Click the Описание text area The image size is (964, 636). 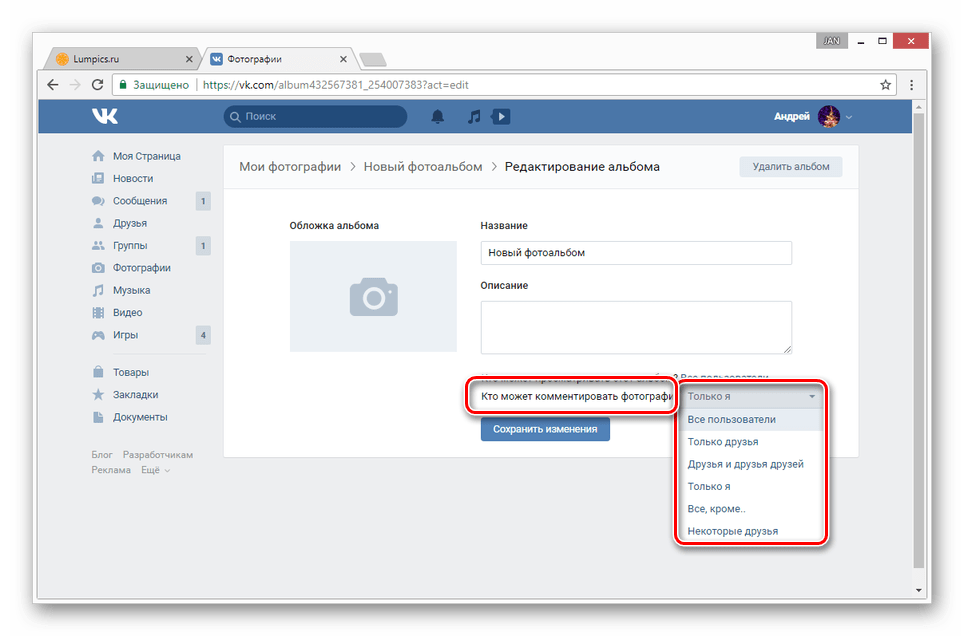[636, 327]
